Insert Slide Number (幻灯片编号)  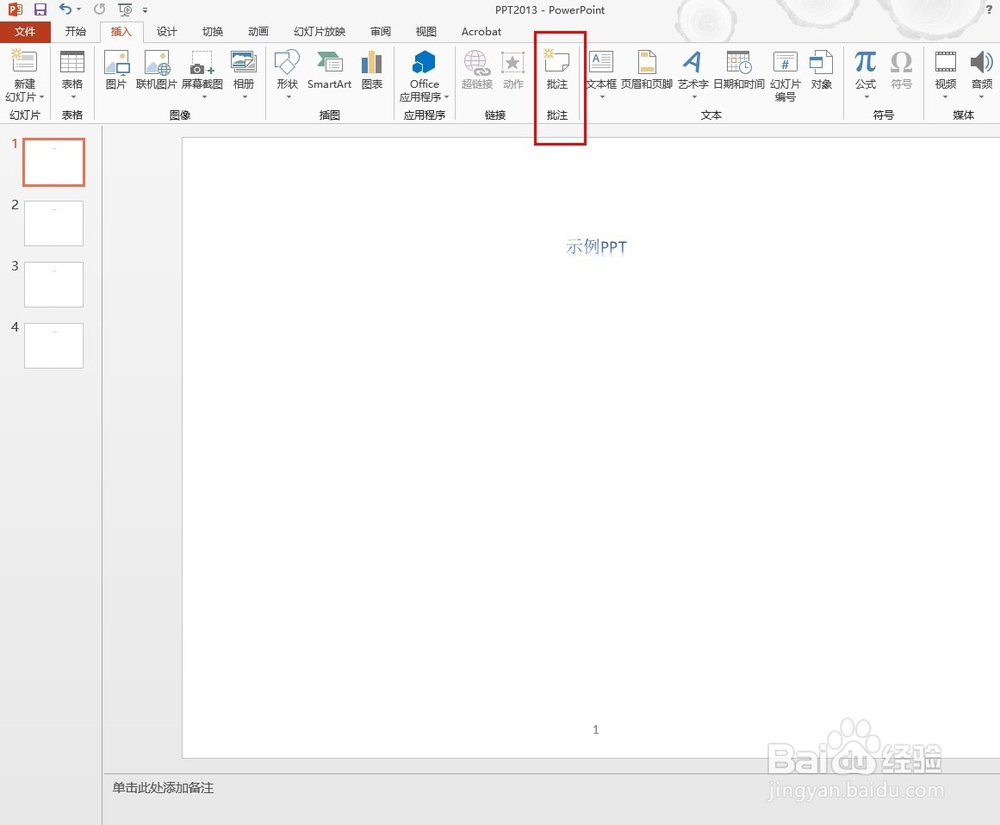[x=785, y=62]
